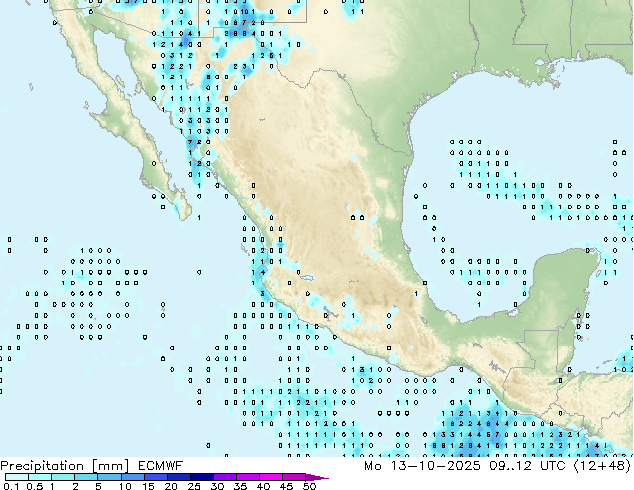634x490 pixels.
Task: Click the 'Precipitation' title text
Action: coord(42,466)
